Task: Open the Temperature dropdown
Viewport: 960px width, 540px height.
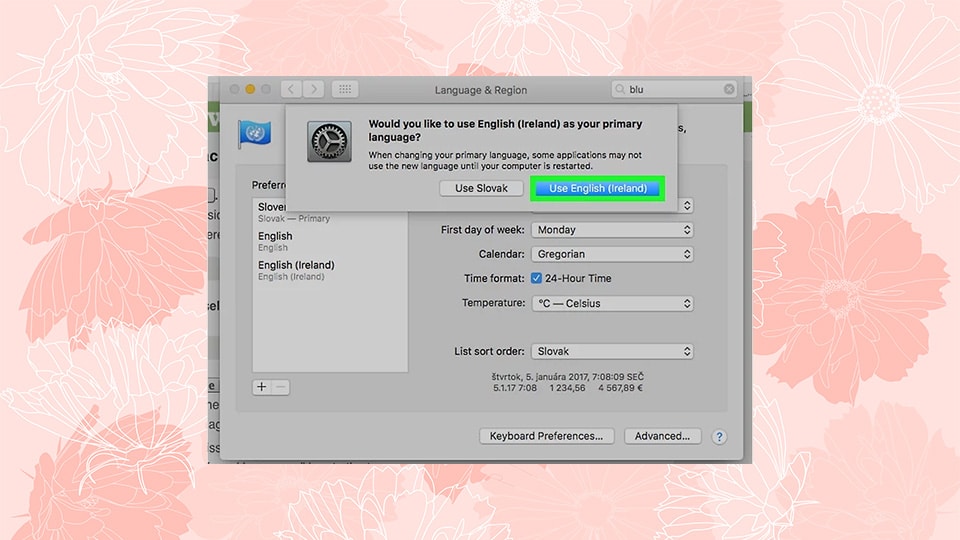Action: point(612,303)
